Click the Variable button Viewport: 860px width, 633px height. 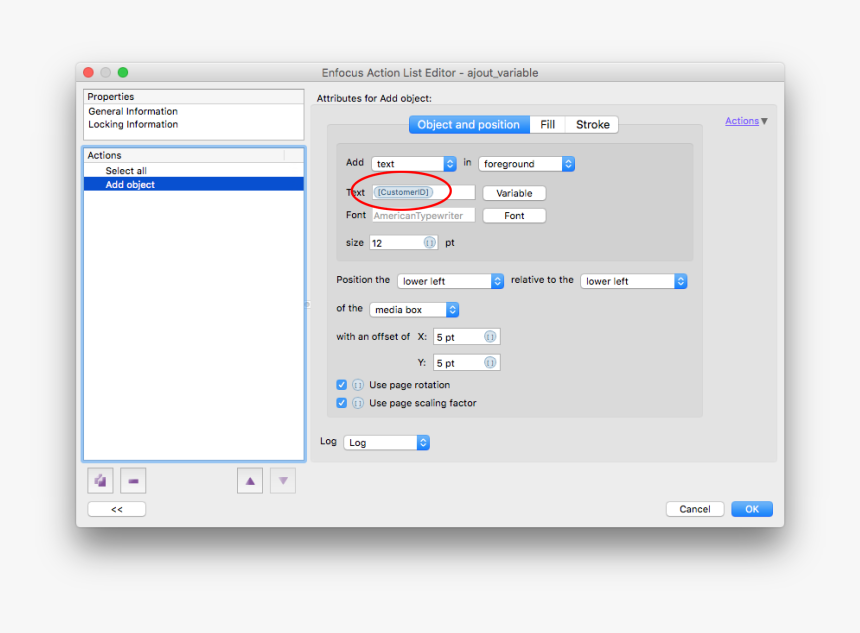pyautogui.click(x=514, y=193)
